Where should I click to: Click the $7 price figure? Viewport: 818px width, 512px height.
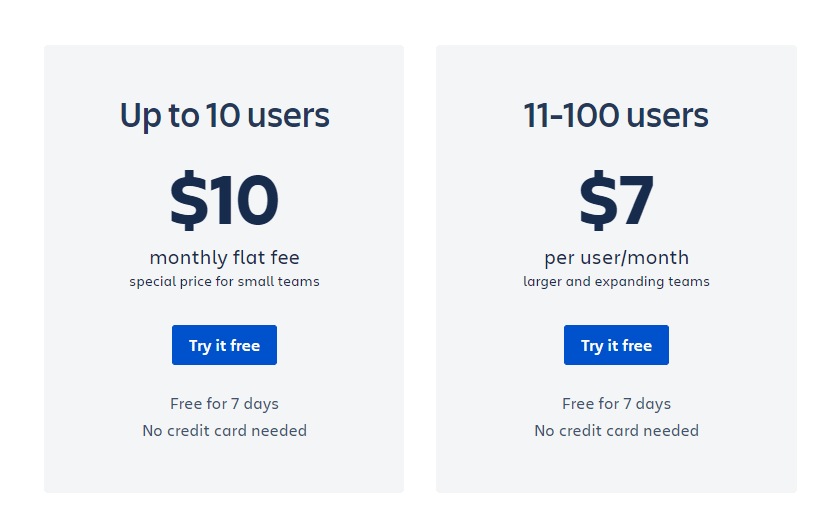tap(616, 200)
